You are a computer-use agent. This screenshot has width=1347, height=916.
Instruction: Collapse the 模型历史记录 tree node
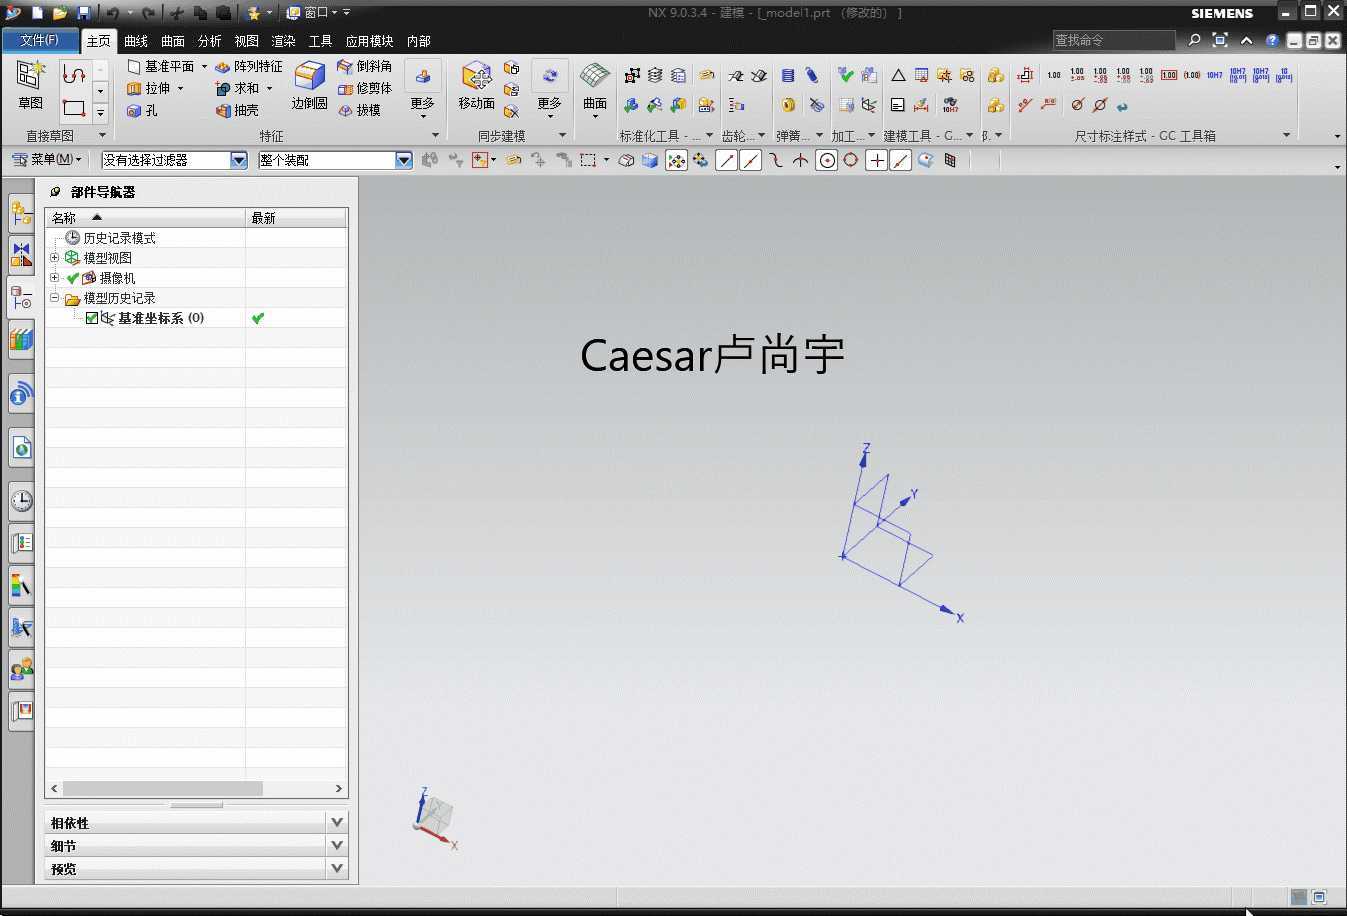[55, 297]
